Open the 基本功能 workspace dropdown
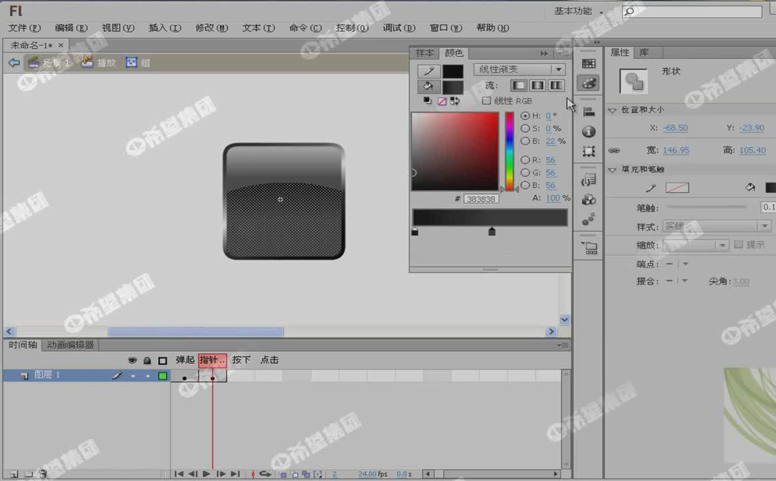The image size is (776, 481). coord(580,11)
